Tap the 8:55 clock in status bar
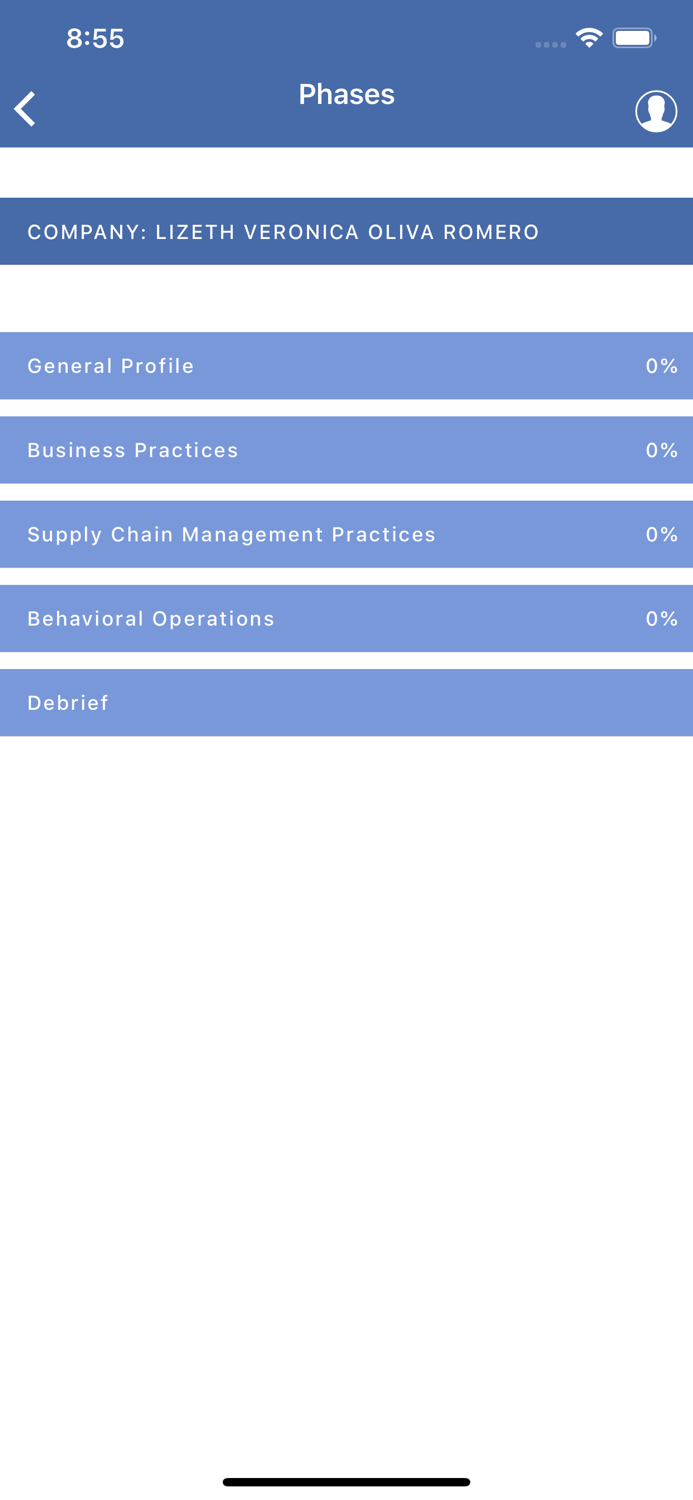This screenshot has height=1500, width=693. [x=95, y=39]
